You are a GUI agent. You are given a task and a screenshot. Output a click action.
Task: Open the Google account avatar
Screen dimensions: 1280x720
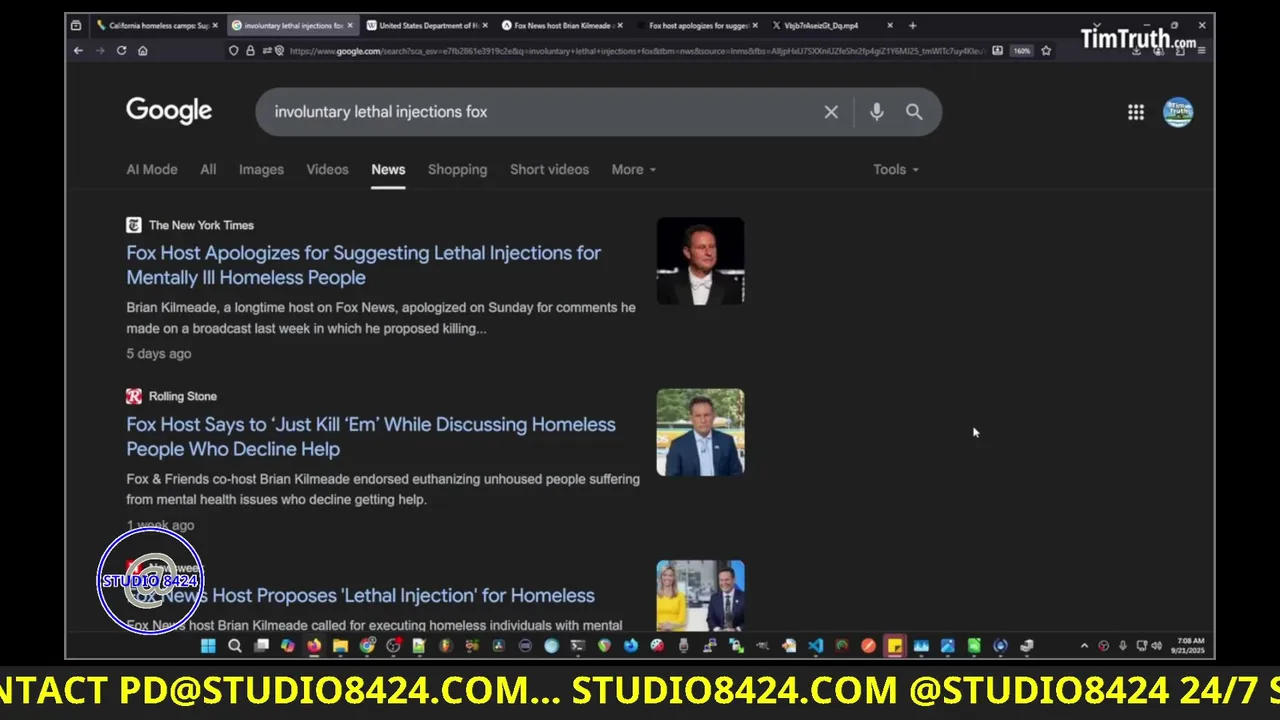pyautogui.click(x=1178, y=112)
